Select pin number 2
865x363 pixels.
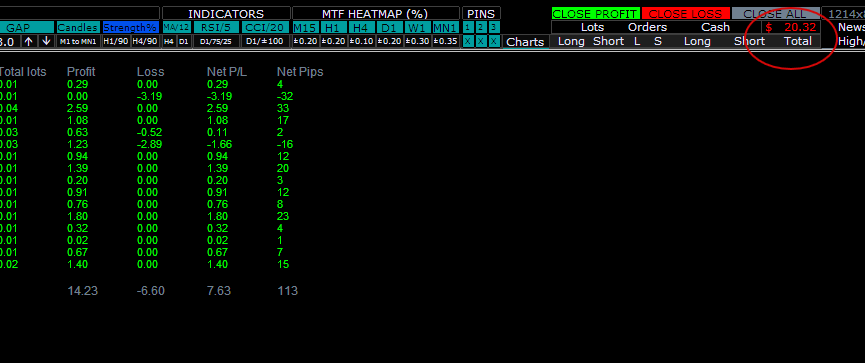pyautogui.click(x=481, y=27)
